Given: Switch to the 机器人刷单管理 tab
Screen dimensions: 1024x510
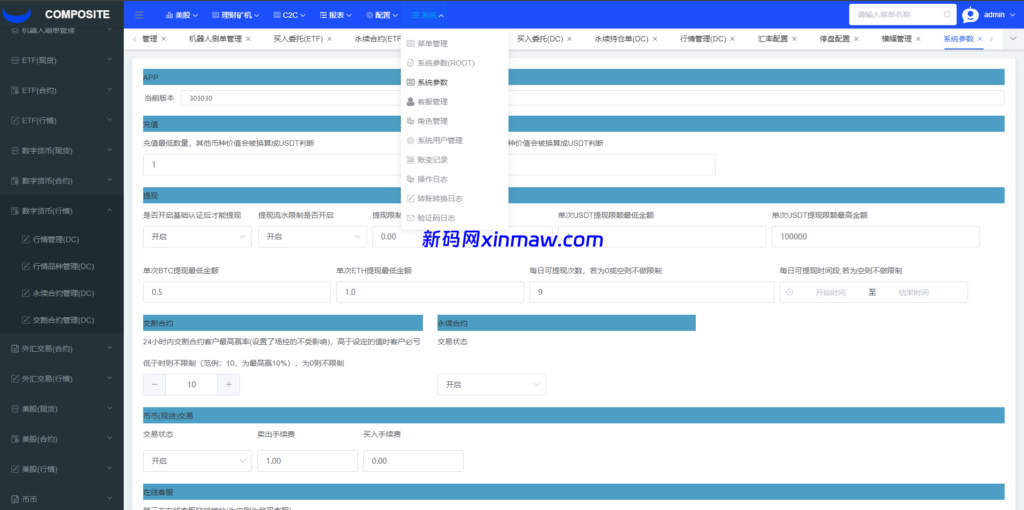Looking at the screenshot, I should tap(215, 39).
